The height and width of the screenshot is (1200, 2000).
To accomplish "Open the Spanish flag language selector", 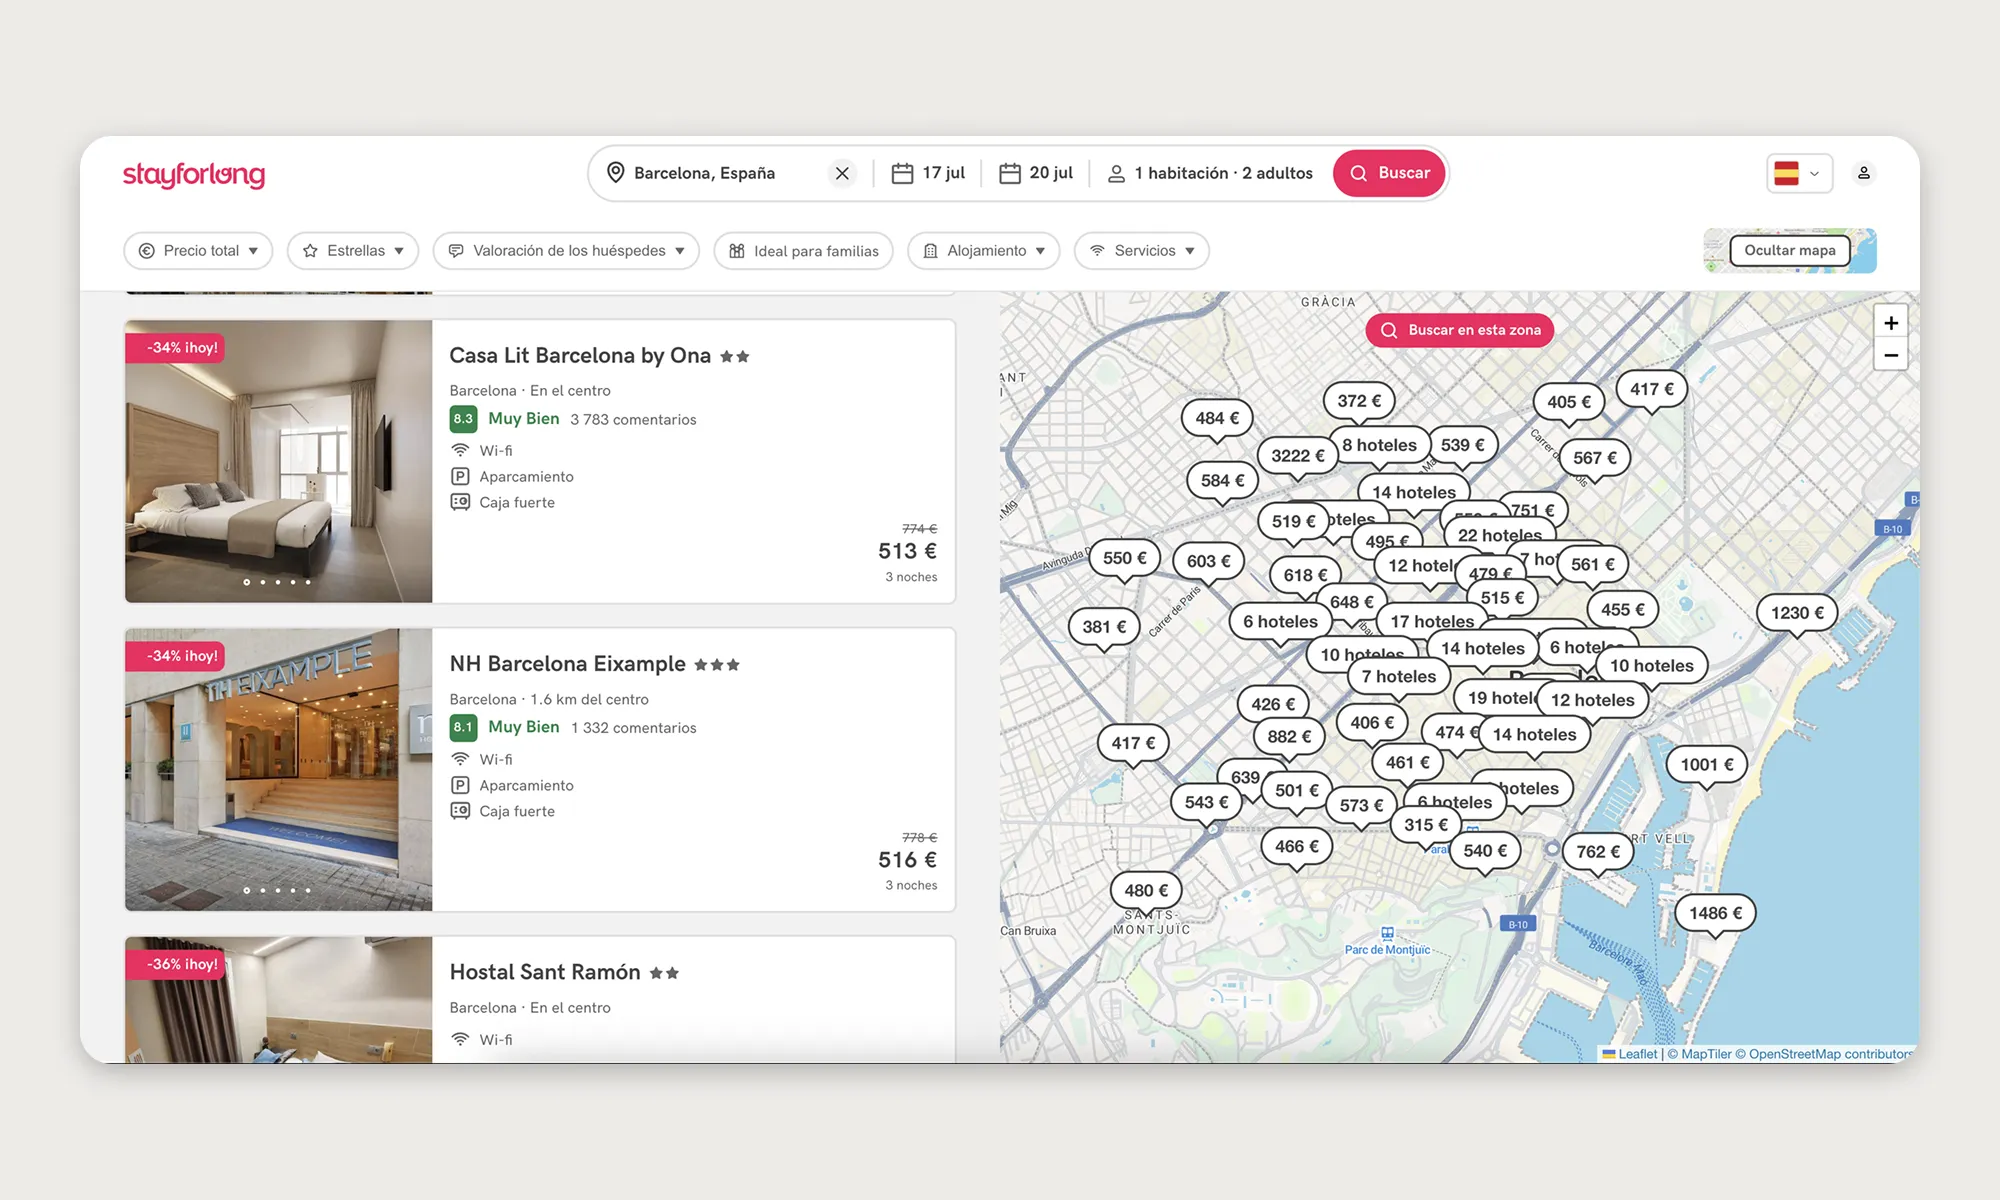I will tap(1798, 173).
